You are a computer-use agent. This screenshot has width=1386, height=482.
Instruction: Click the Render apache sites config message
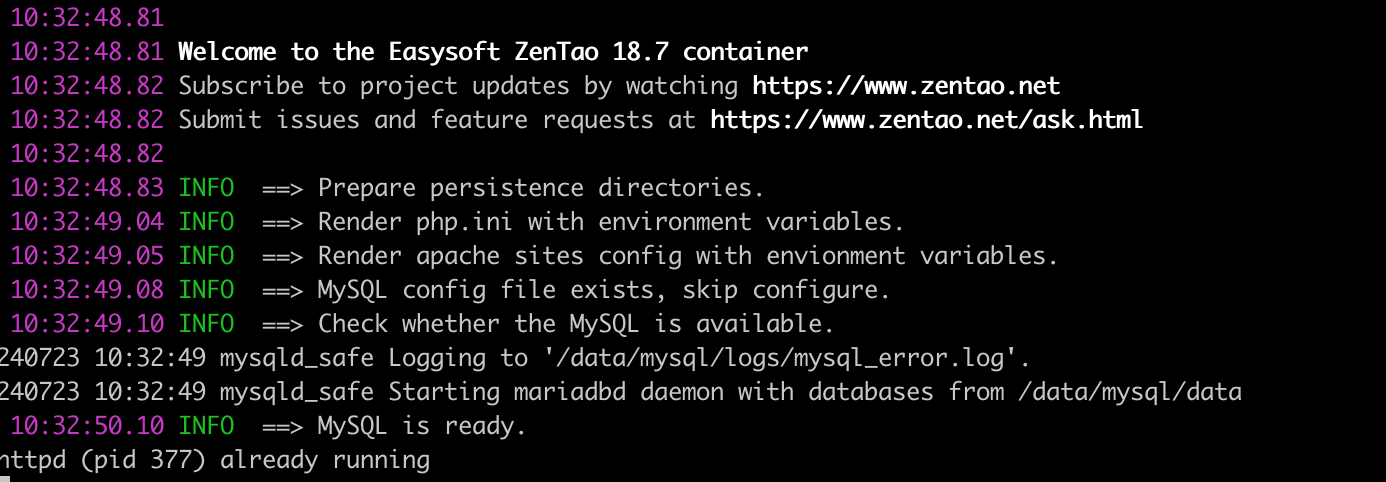click(687, 256)
